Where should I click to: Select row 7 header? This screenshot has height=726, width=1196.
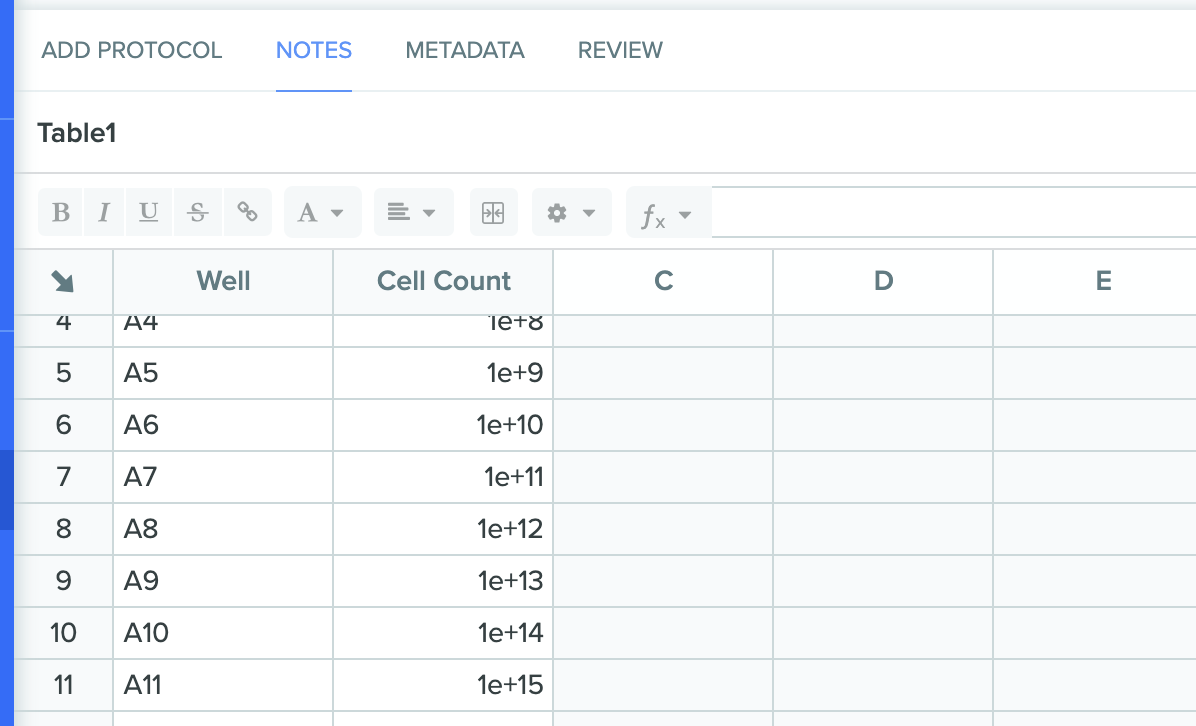click(x=63, y=477)
